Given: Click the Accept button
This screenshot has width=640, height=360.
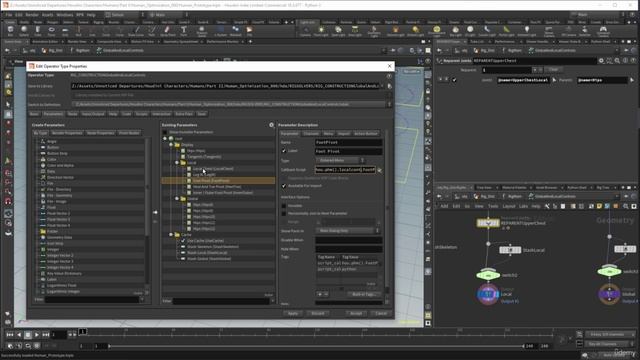Looking at the screenshot, I should 356,313.
